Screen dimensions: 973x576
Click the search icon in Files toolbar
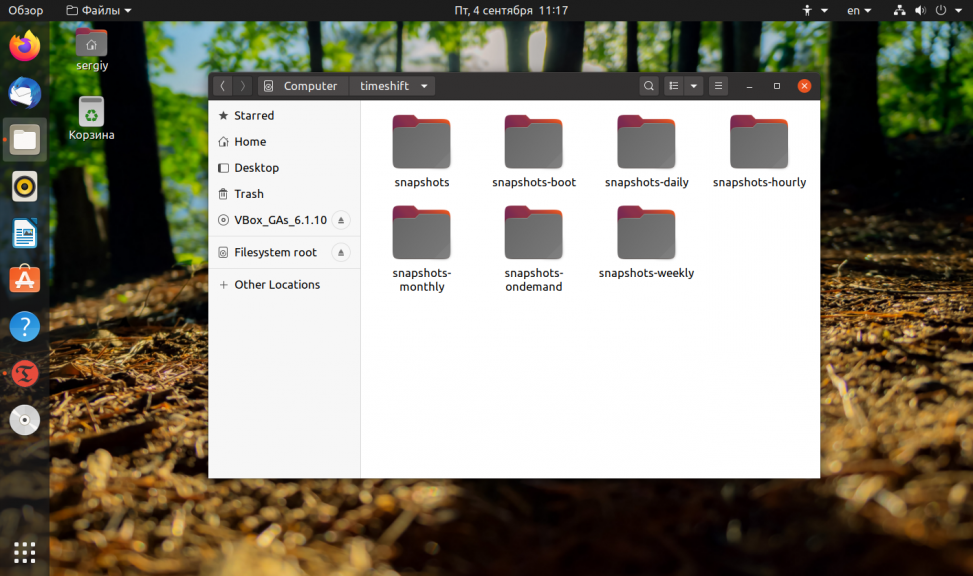pyautogui.click(x=649, y=86)
